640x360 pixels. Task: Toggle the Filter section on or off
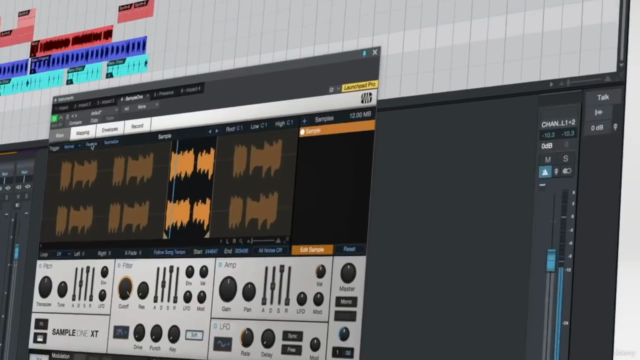coord(119,266)
